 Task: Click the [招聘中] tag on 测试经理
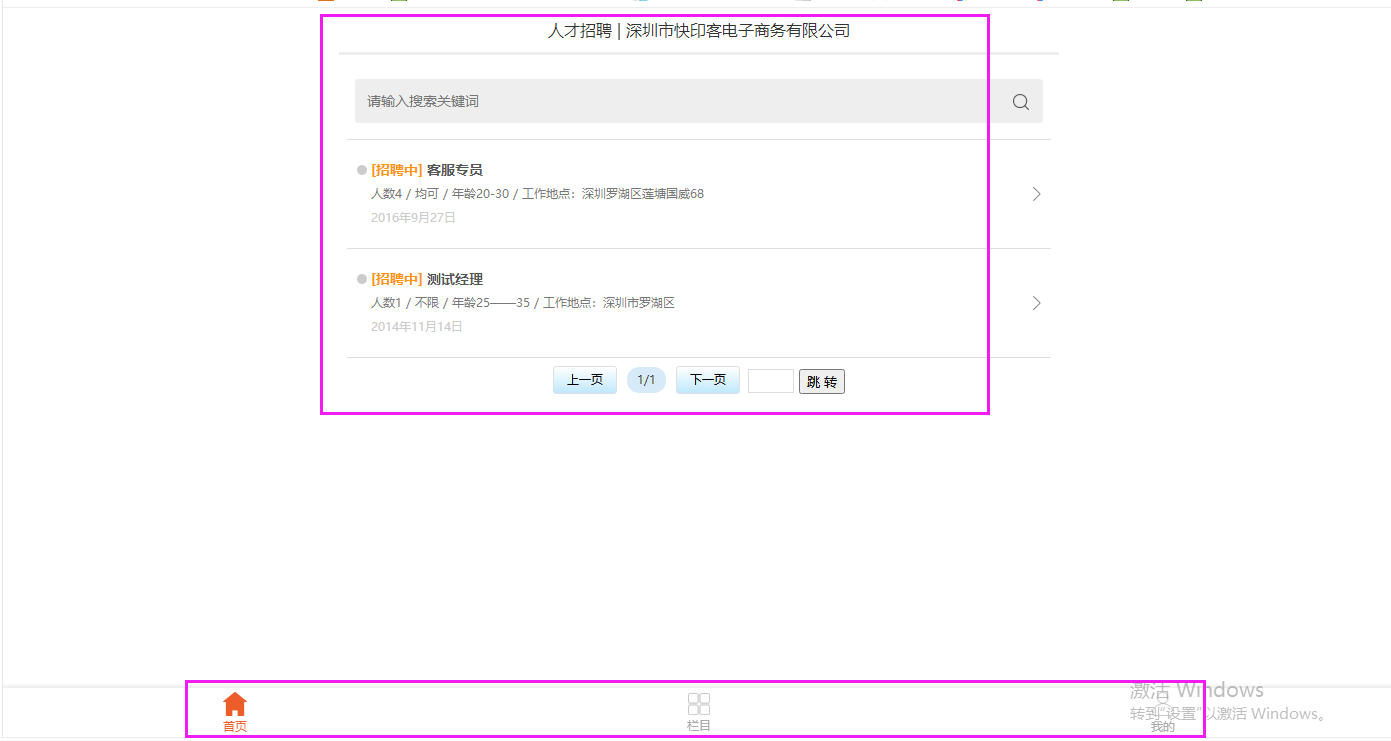click(397, 279)
